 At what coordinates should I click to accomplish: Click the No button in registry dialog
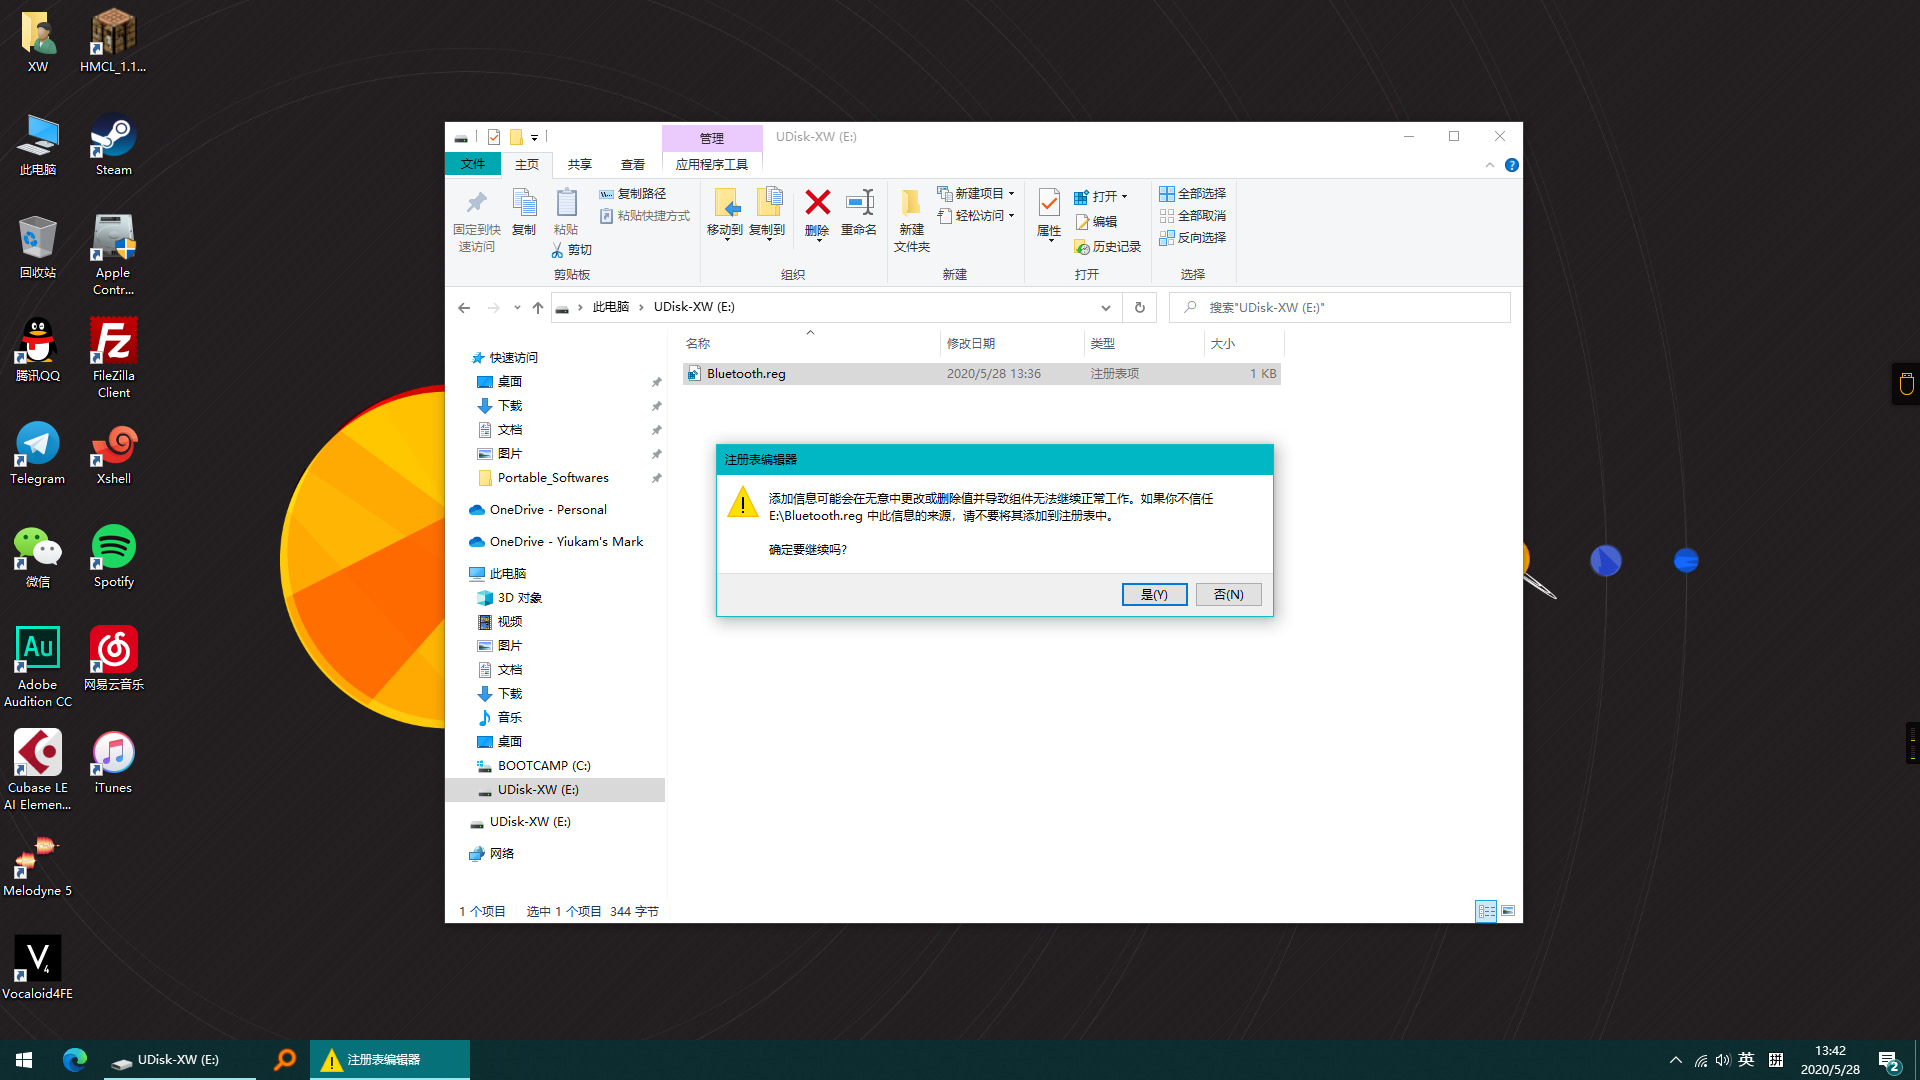1228,594
